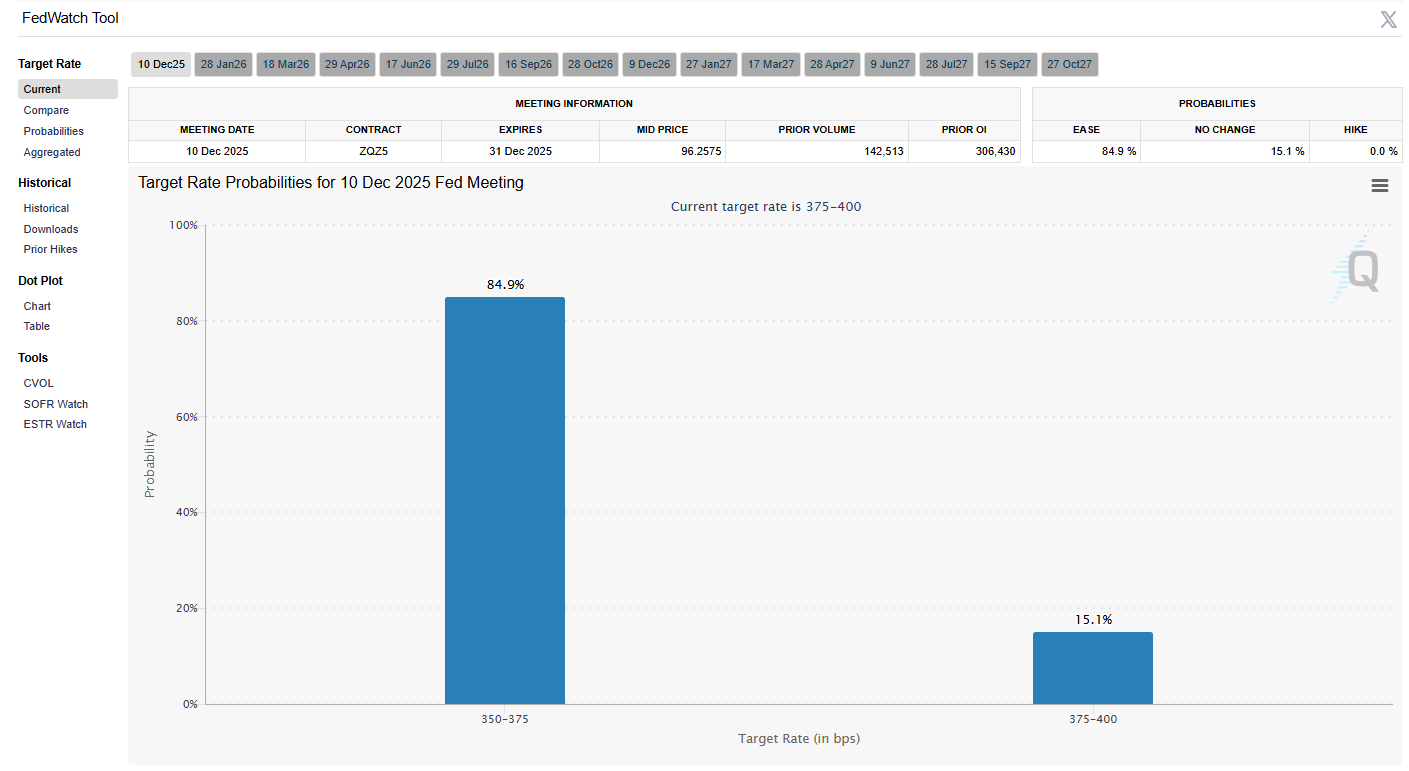This screenshot has width=1409, height=771.
Task: Open the Dot Plot Table
Action: coord(37,326)
